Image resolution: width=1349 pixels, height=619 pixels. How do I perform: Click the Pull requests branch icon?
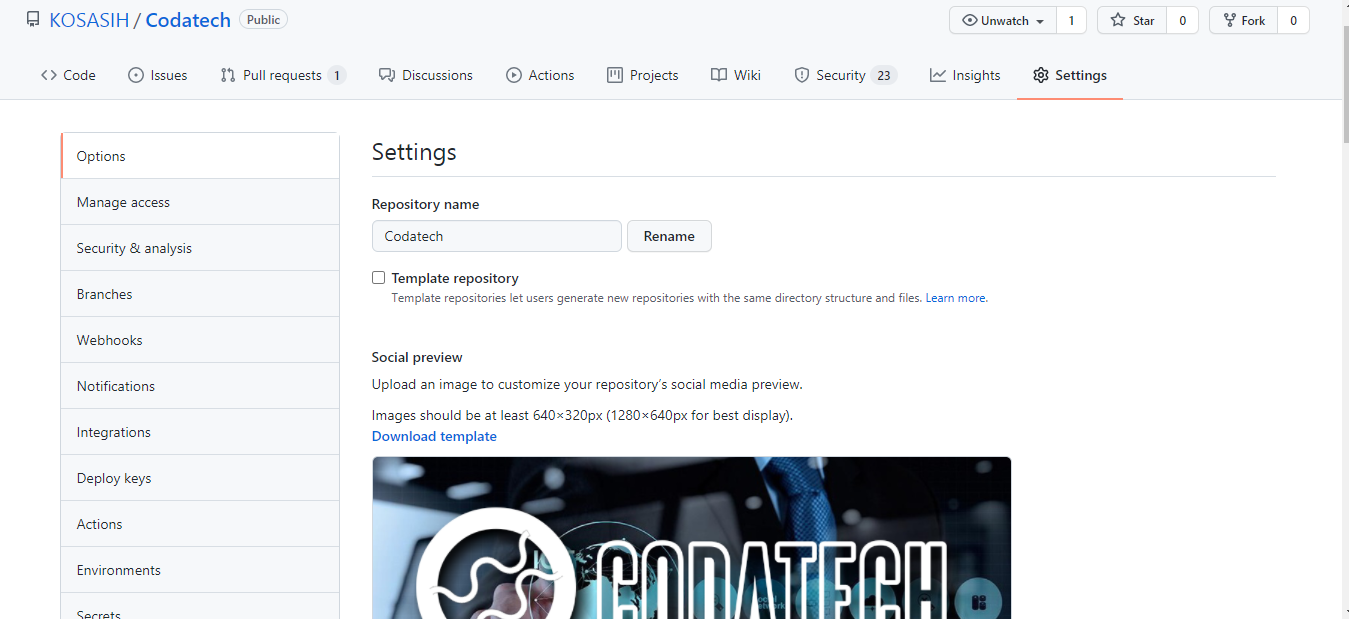point(228,75)
